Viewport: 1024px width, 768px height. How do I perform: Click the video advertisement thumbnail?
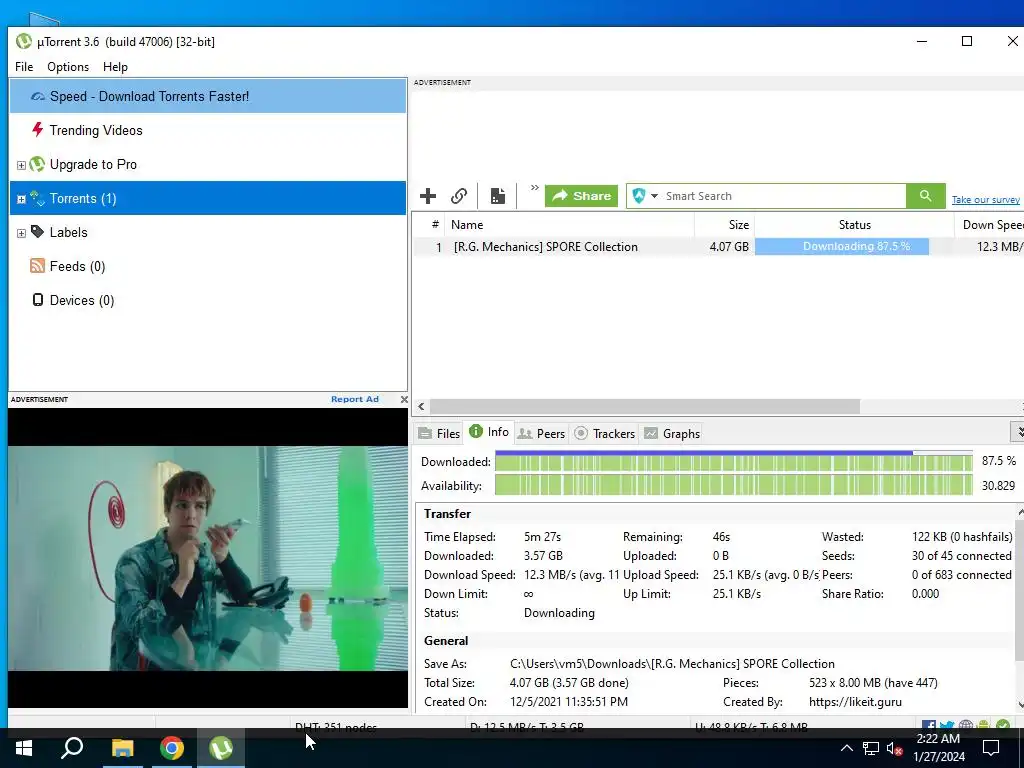click(208, 558)
